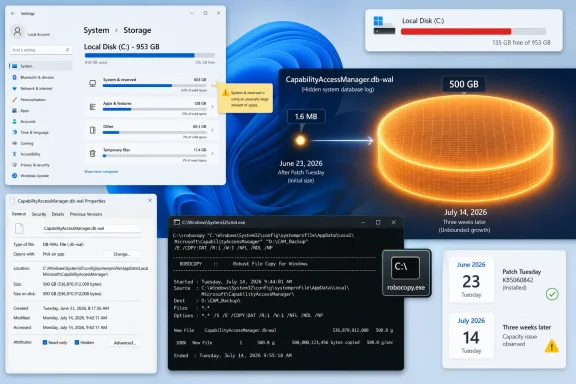Image resolution: width=576 pixels, height=384 pixels.
Task: Switch to the General tab in Properties
Action: tap(19, 214)
